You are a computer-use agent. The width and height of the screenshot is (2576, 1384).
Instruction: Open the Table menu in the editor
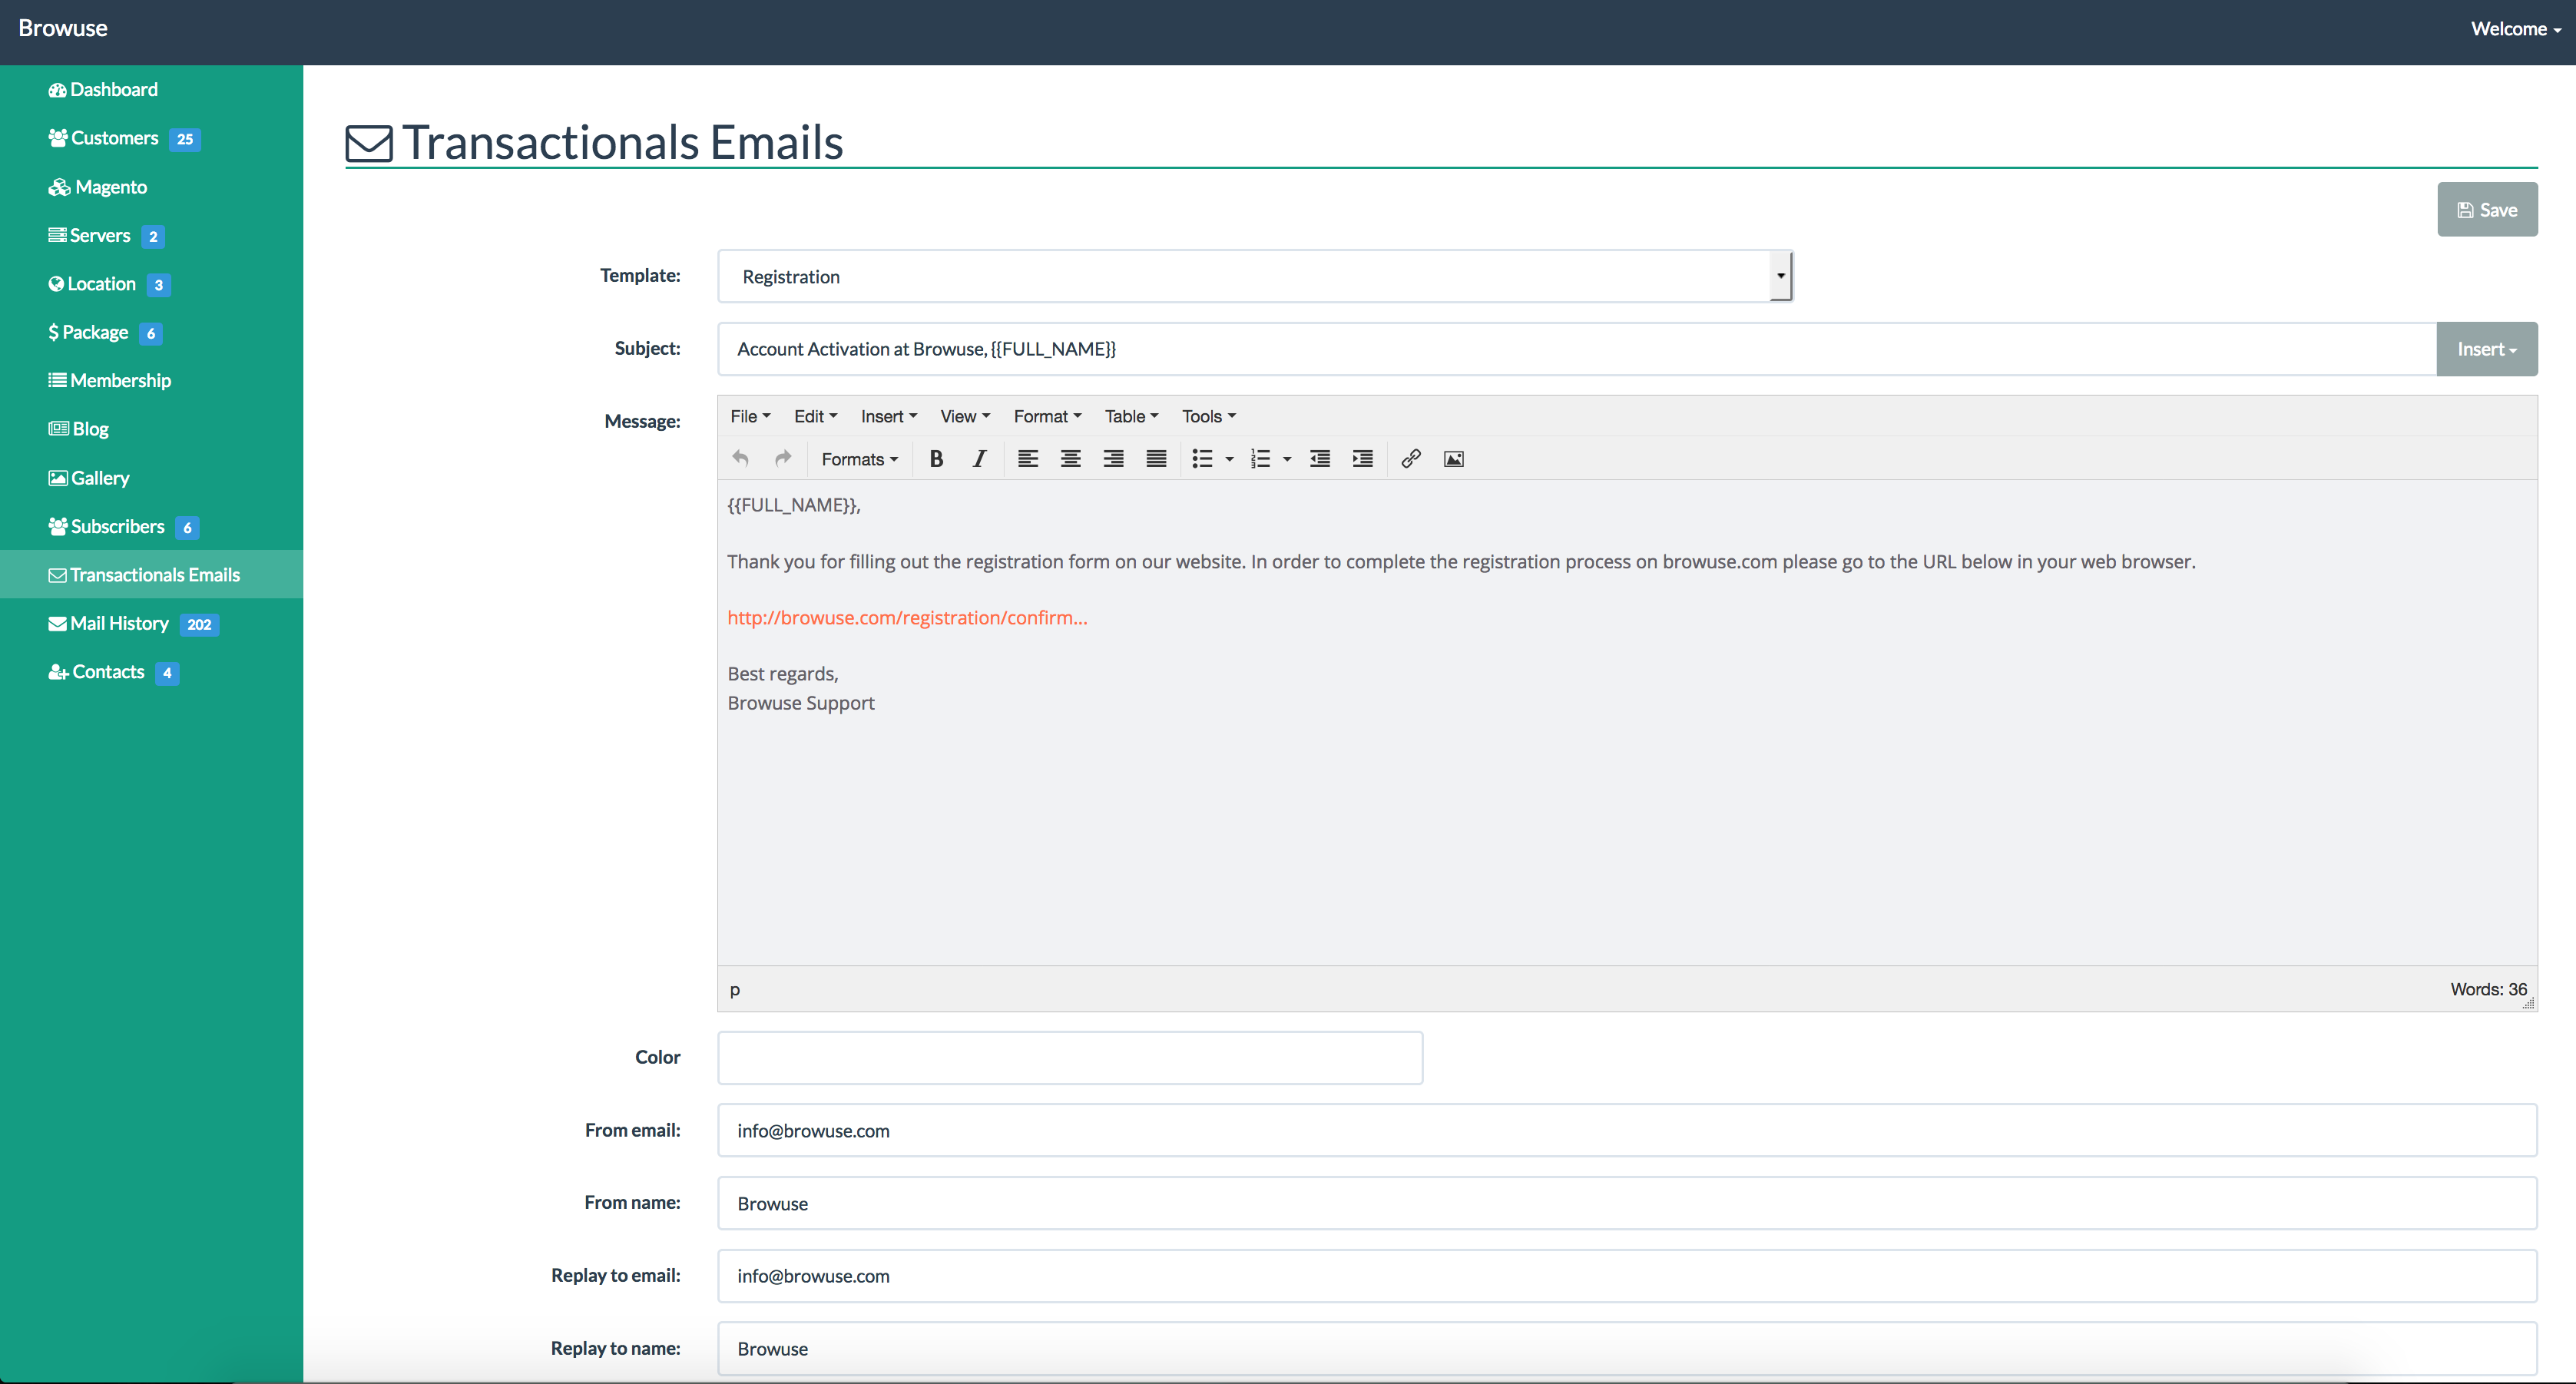click(1131, 416)
